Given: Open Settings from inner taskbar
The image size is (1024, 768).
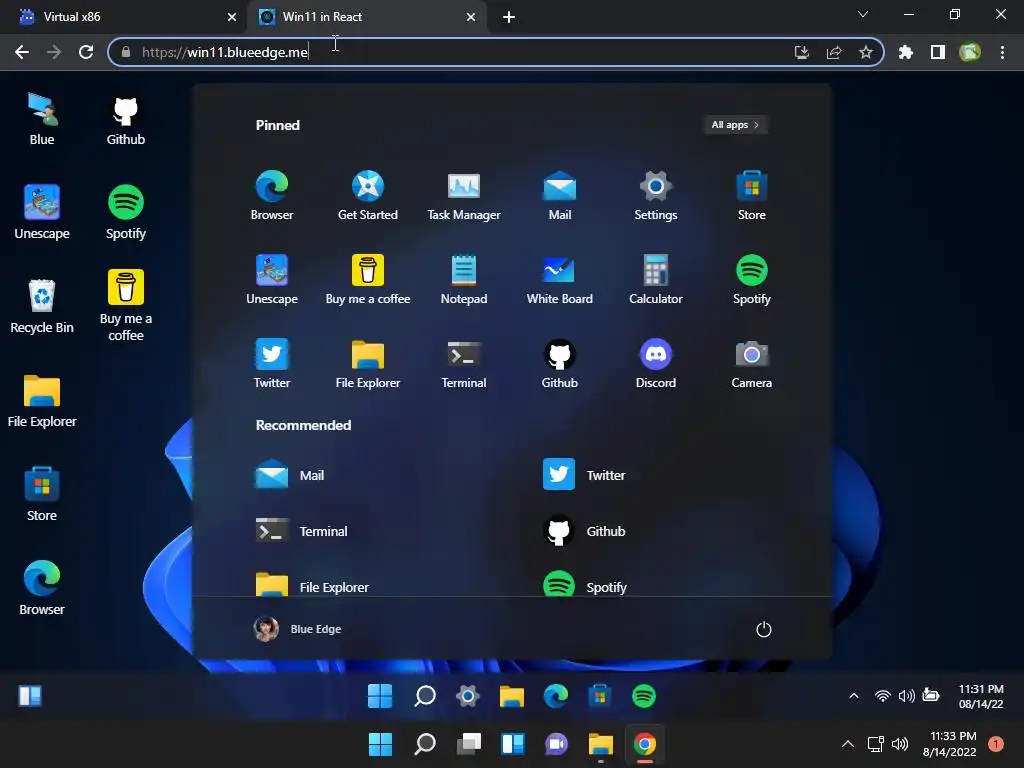Looking at the screenshot, I should coord(468,696).
